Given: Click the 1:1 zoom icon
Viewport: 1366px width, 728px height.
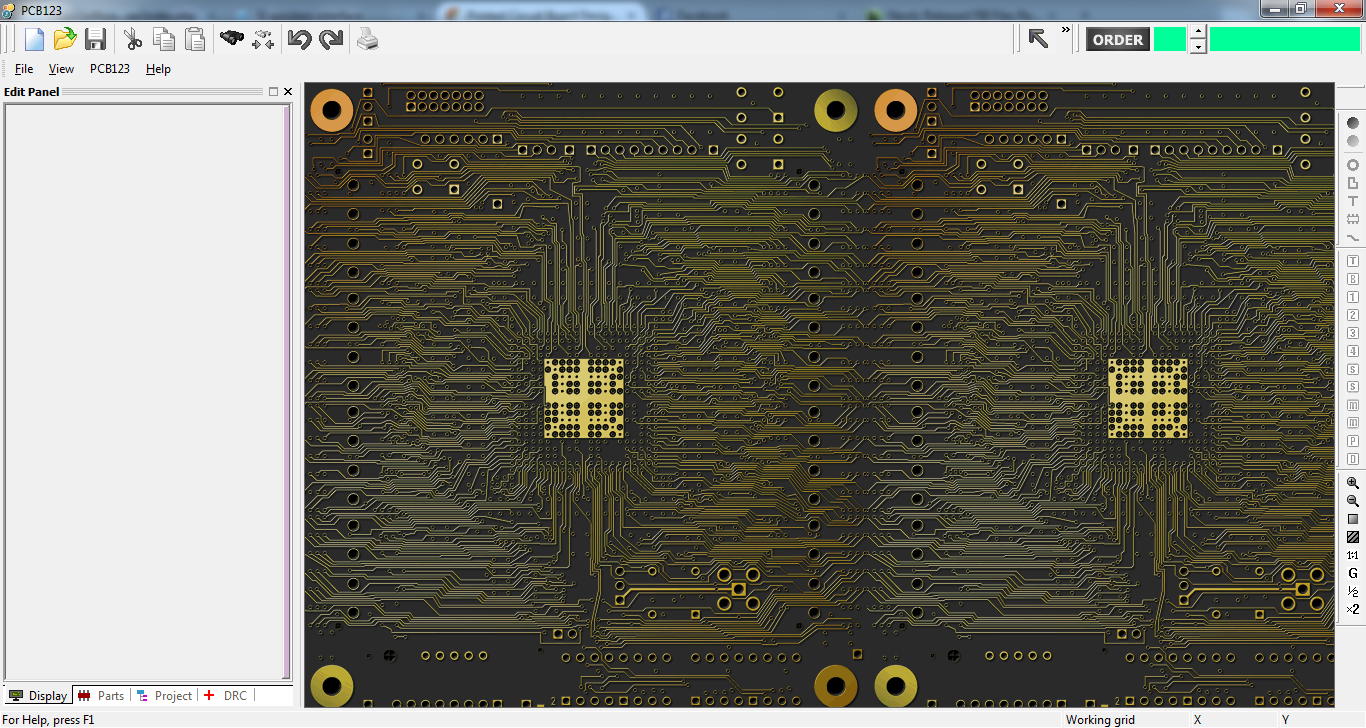Looking at the screenshot, I should (1352, 554).
